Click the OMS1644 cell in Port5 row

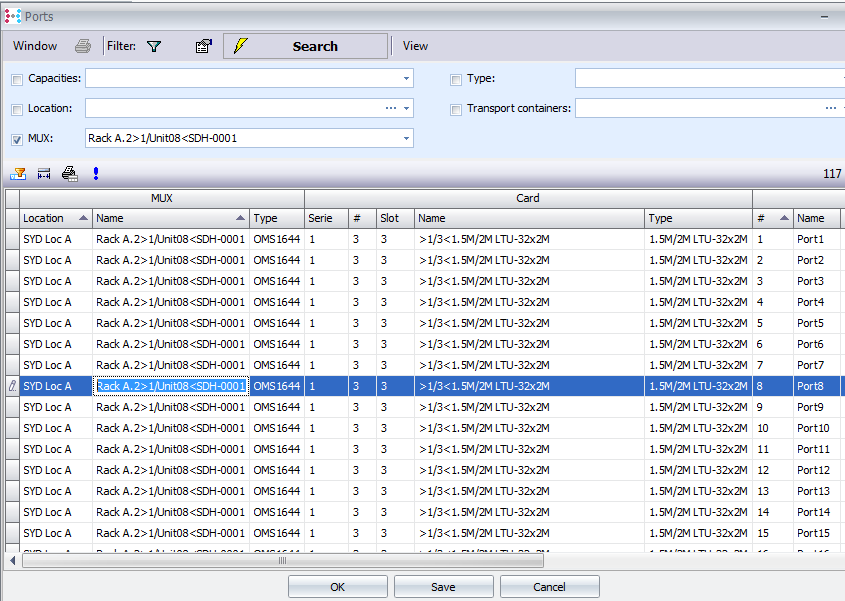277,323
